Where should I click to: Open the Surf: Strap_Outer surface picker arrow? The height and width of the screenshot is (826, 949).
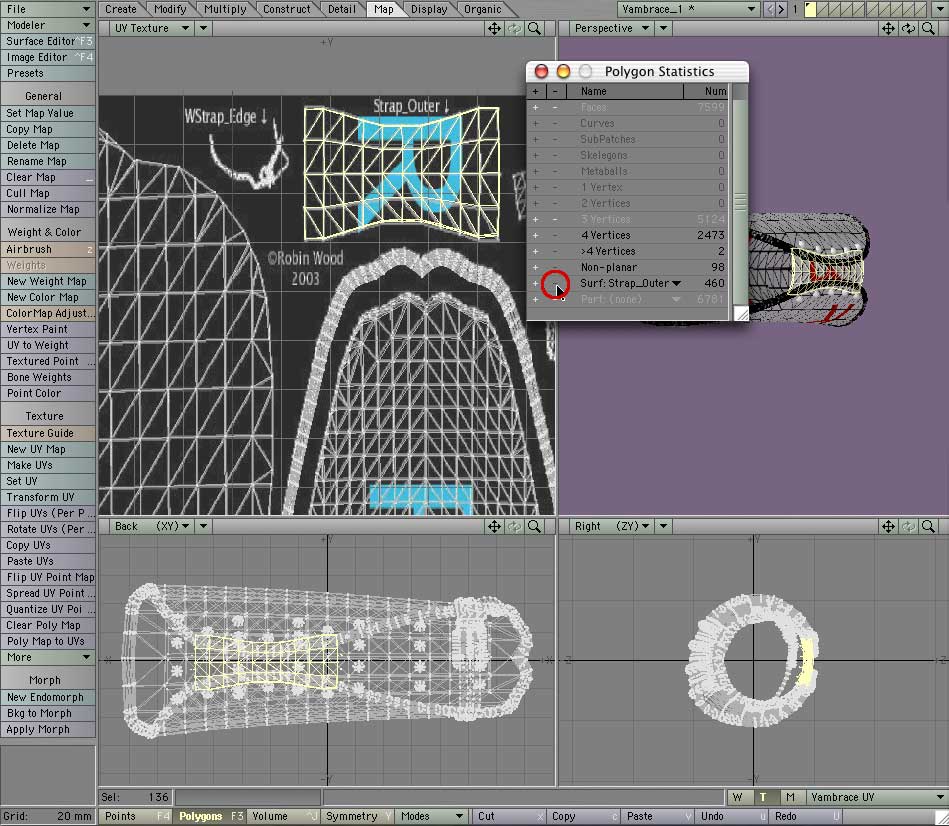(x=676, y=283)
